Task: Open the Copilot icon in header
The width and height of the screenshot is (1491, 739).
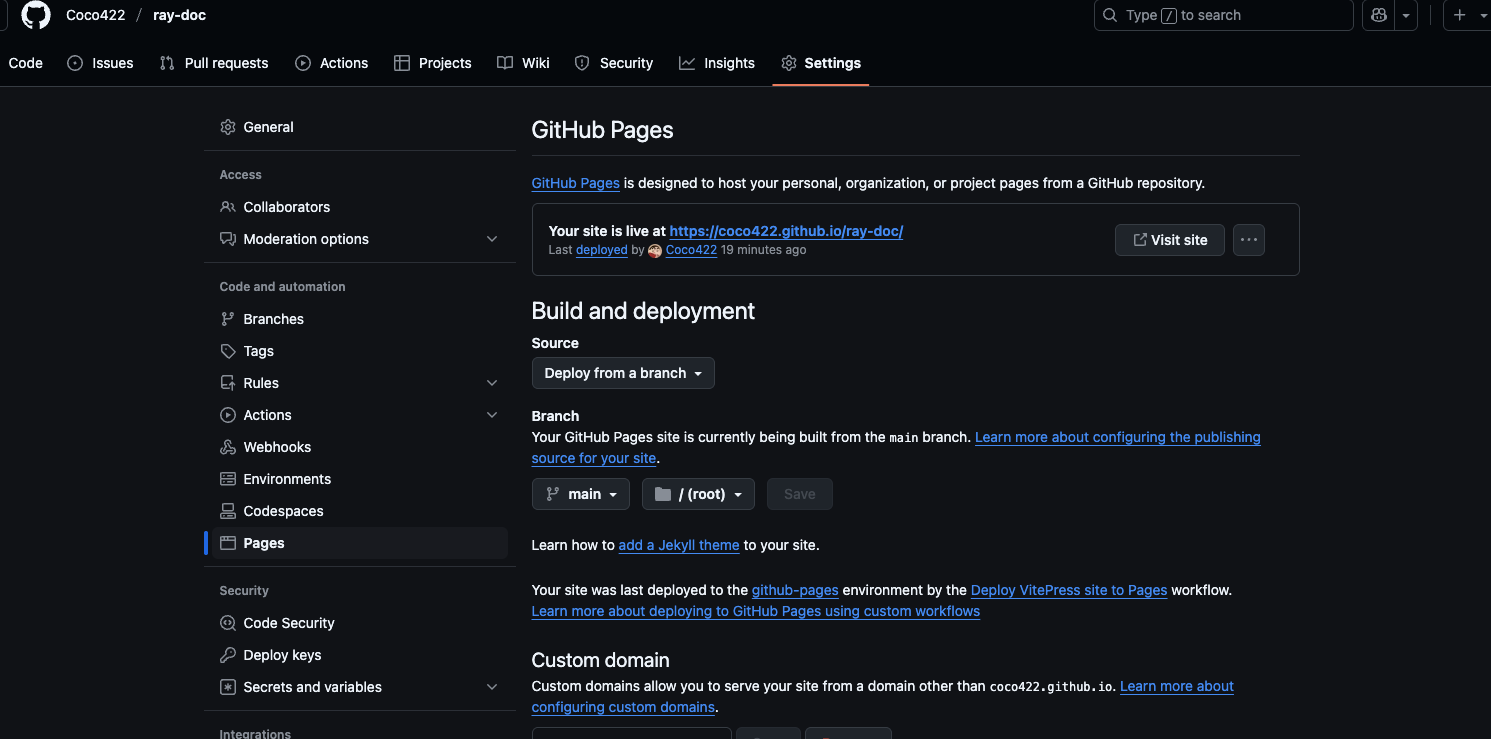Action: 1379,15
